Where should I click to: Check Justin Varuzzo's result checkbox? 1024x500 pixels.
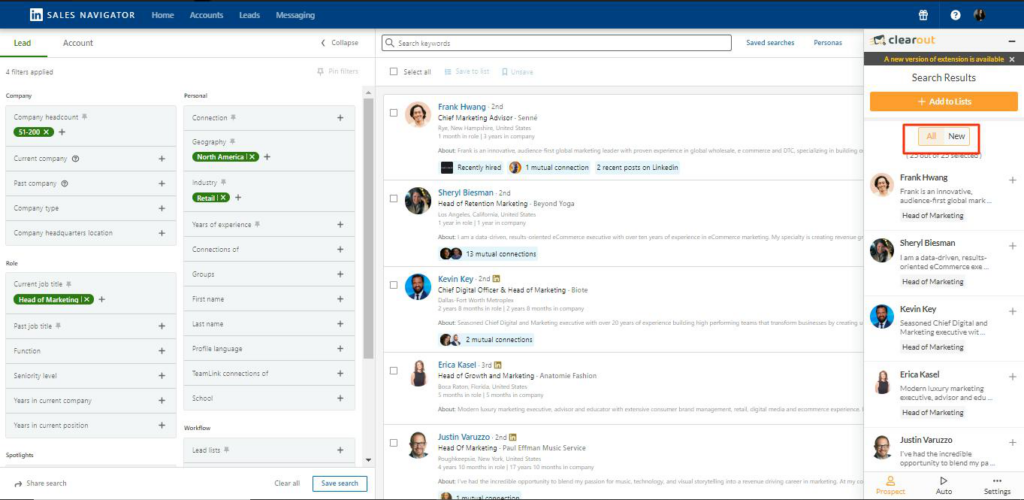[x=394, y=443]
